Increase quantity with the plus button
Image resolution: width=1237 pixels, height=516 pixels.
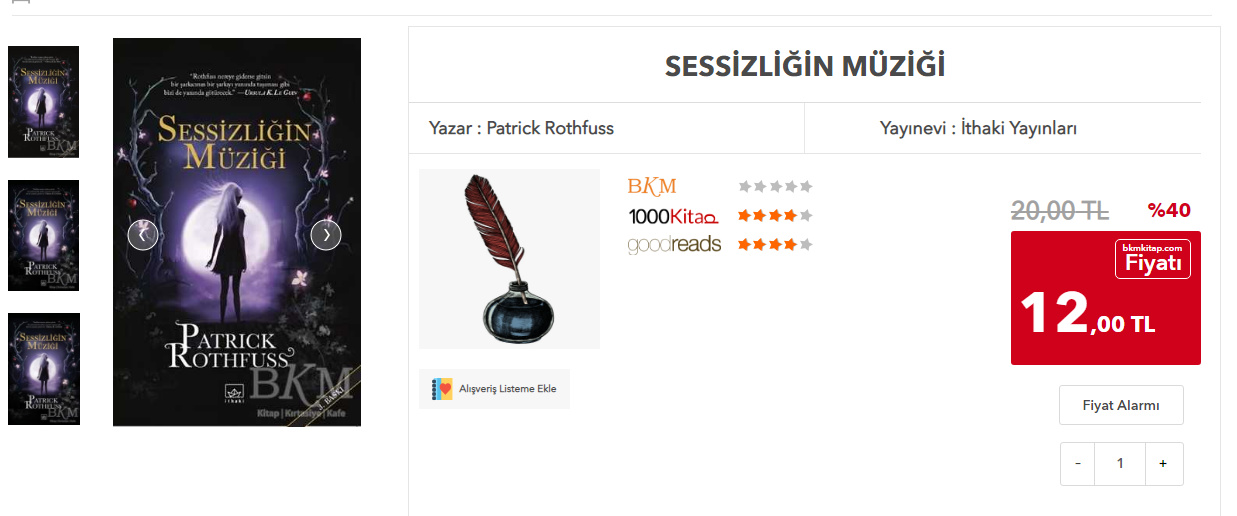click(1163, 464)
